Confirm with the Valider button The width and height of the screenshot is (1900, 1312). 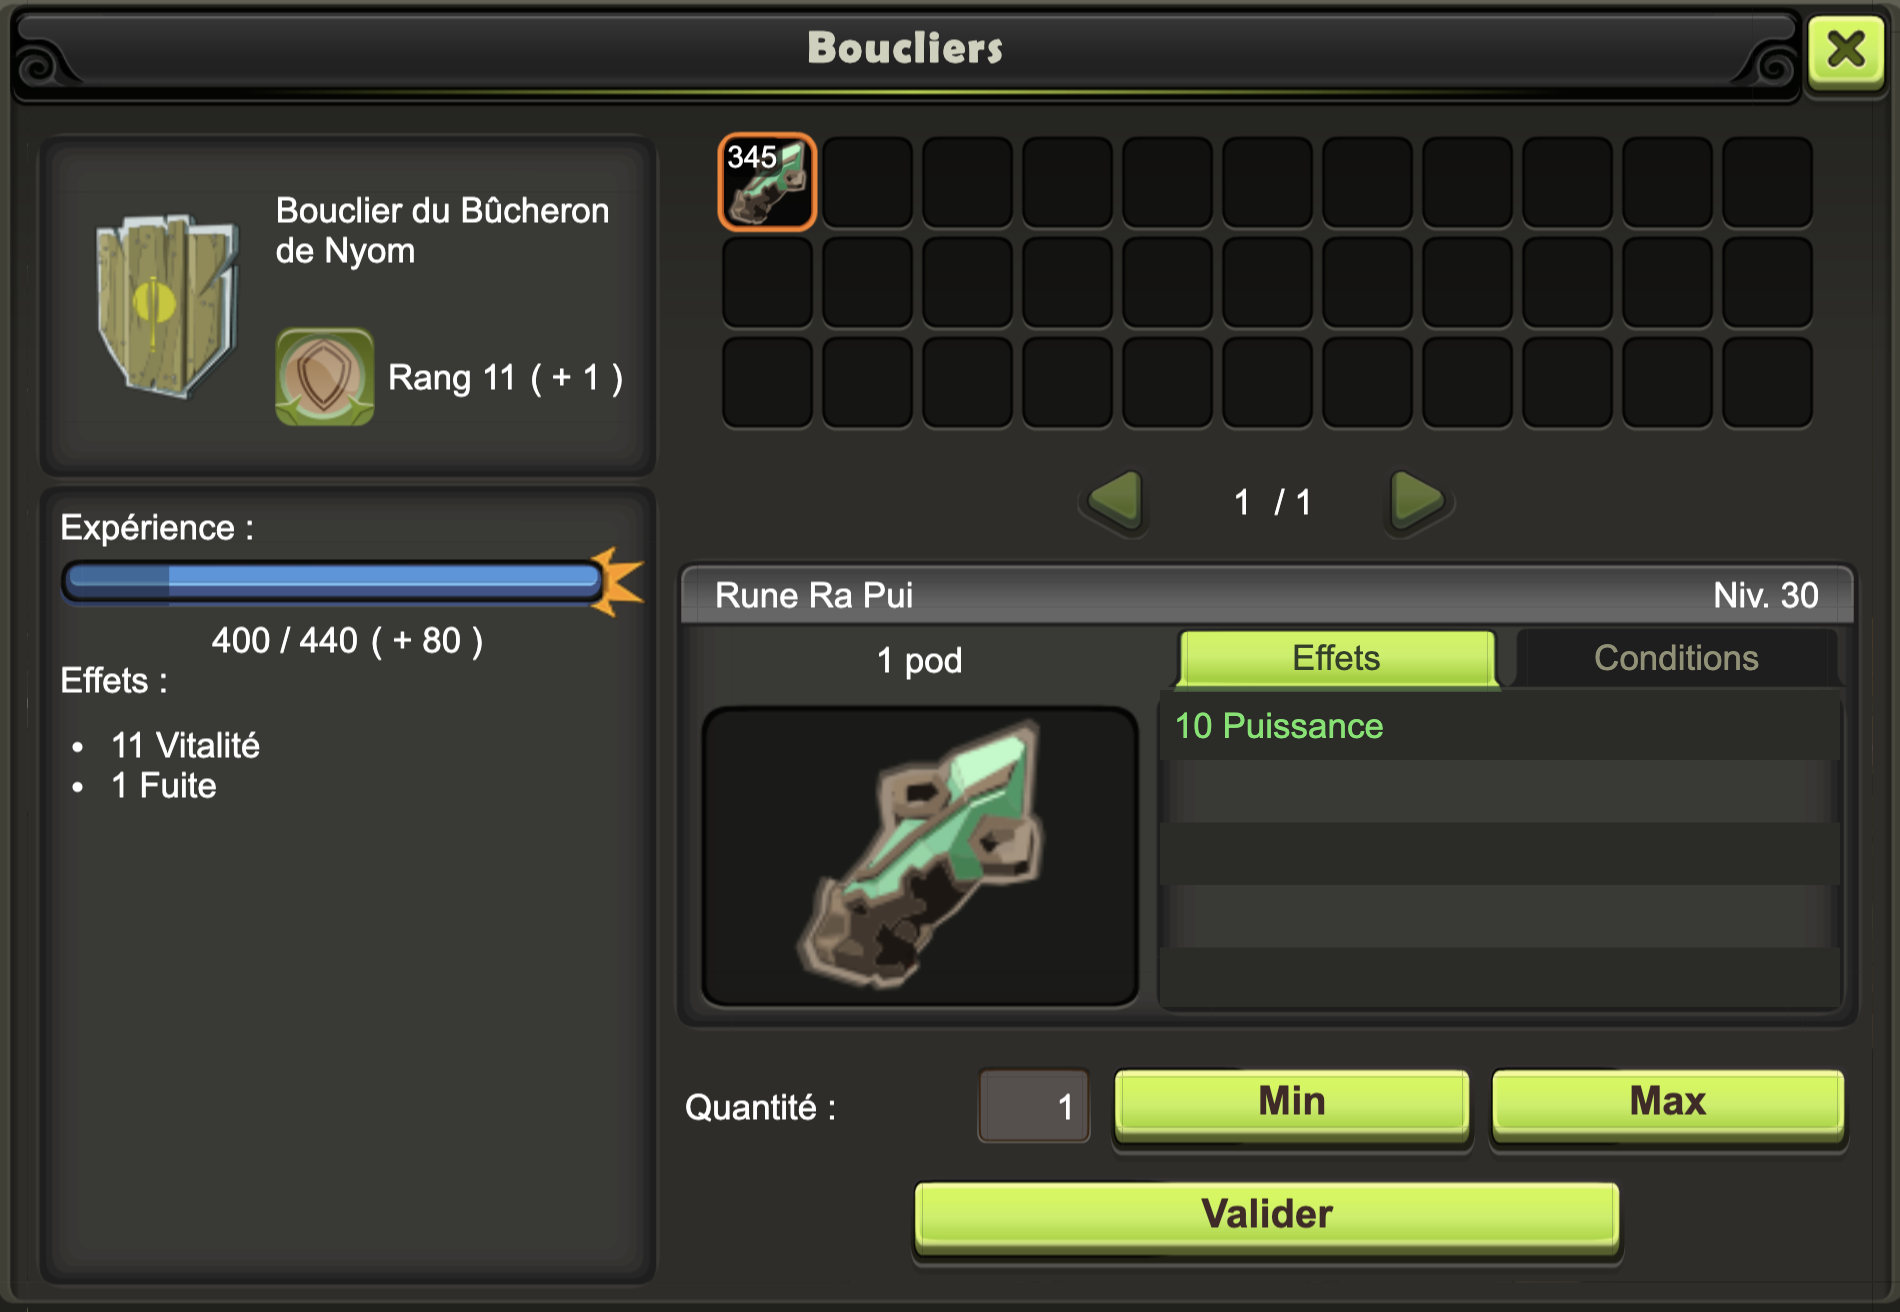[1267, 1216]
